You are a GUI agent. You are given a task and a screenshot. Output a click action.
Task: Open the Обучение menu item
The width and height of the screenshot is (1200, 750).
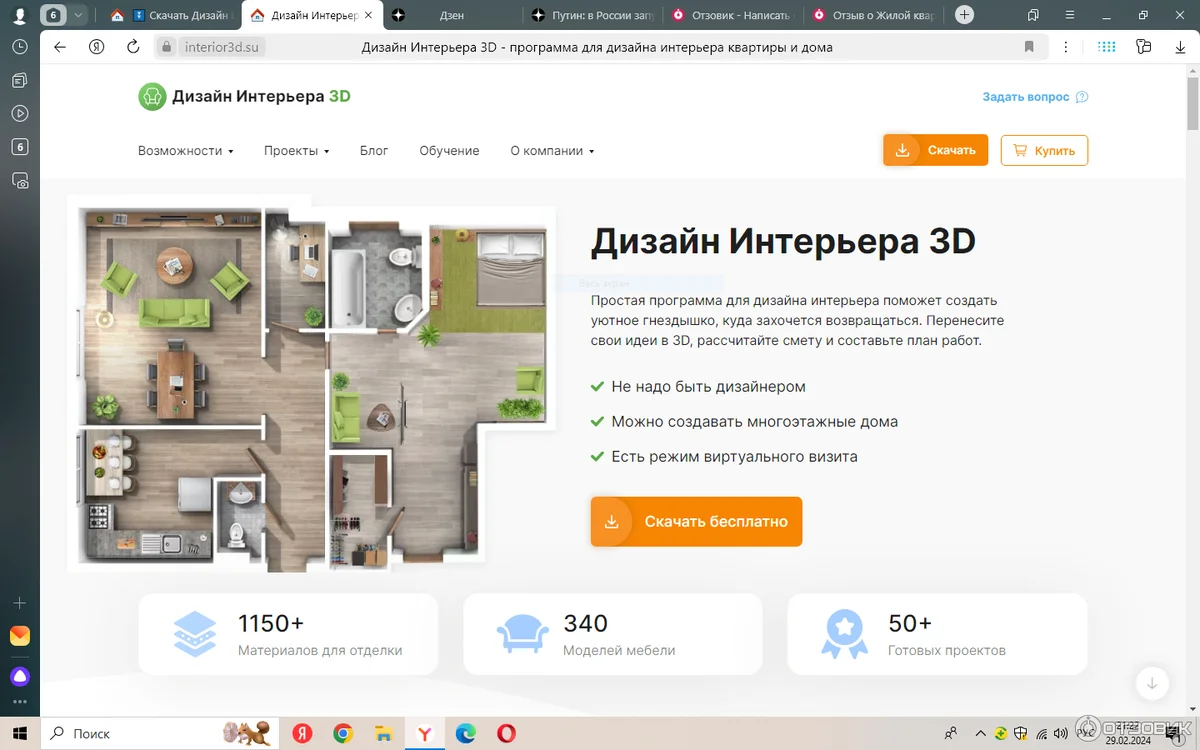click(449, 151)
